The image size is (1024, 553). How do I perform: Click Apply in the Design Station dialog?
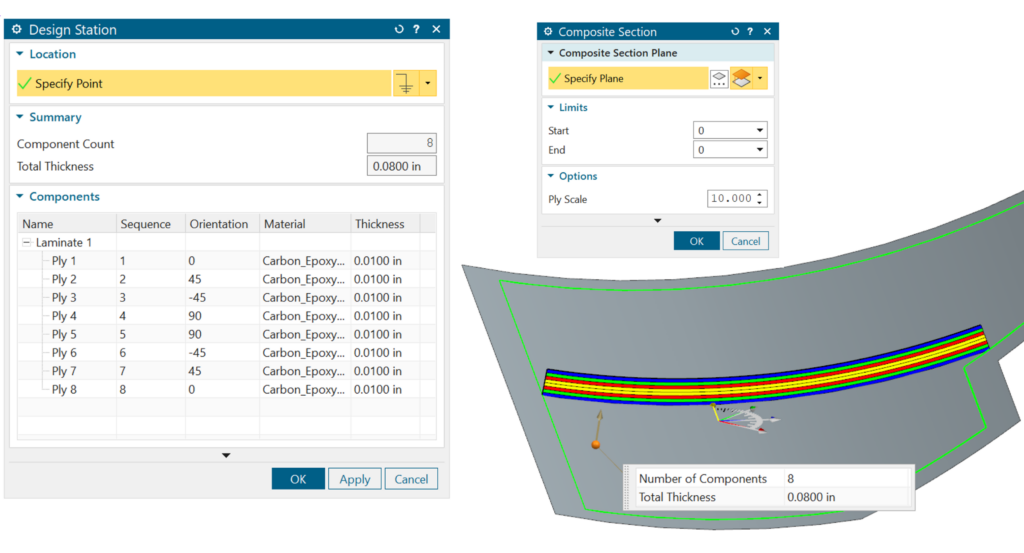[354, 479]
